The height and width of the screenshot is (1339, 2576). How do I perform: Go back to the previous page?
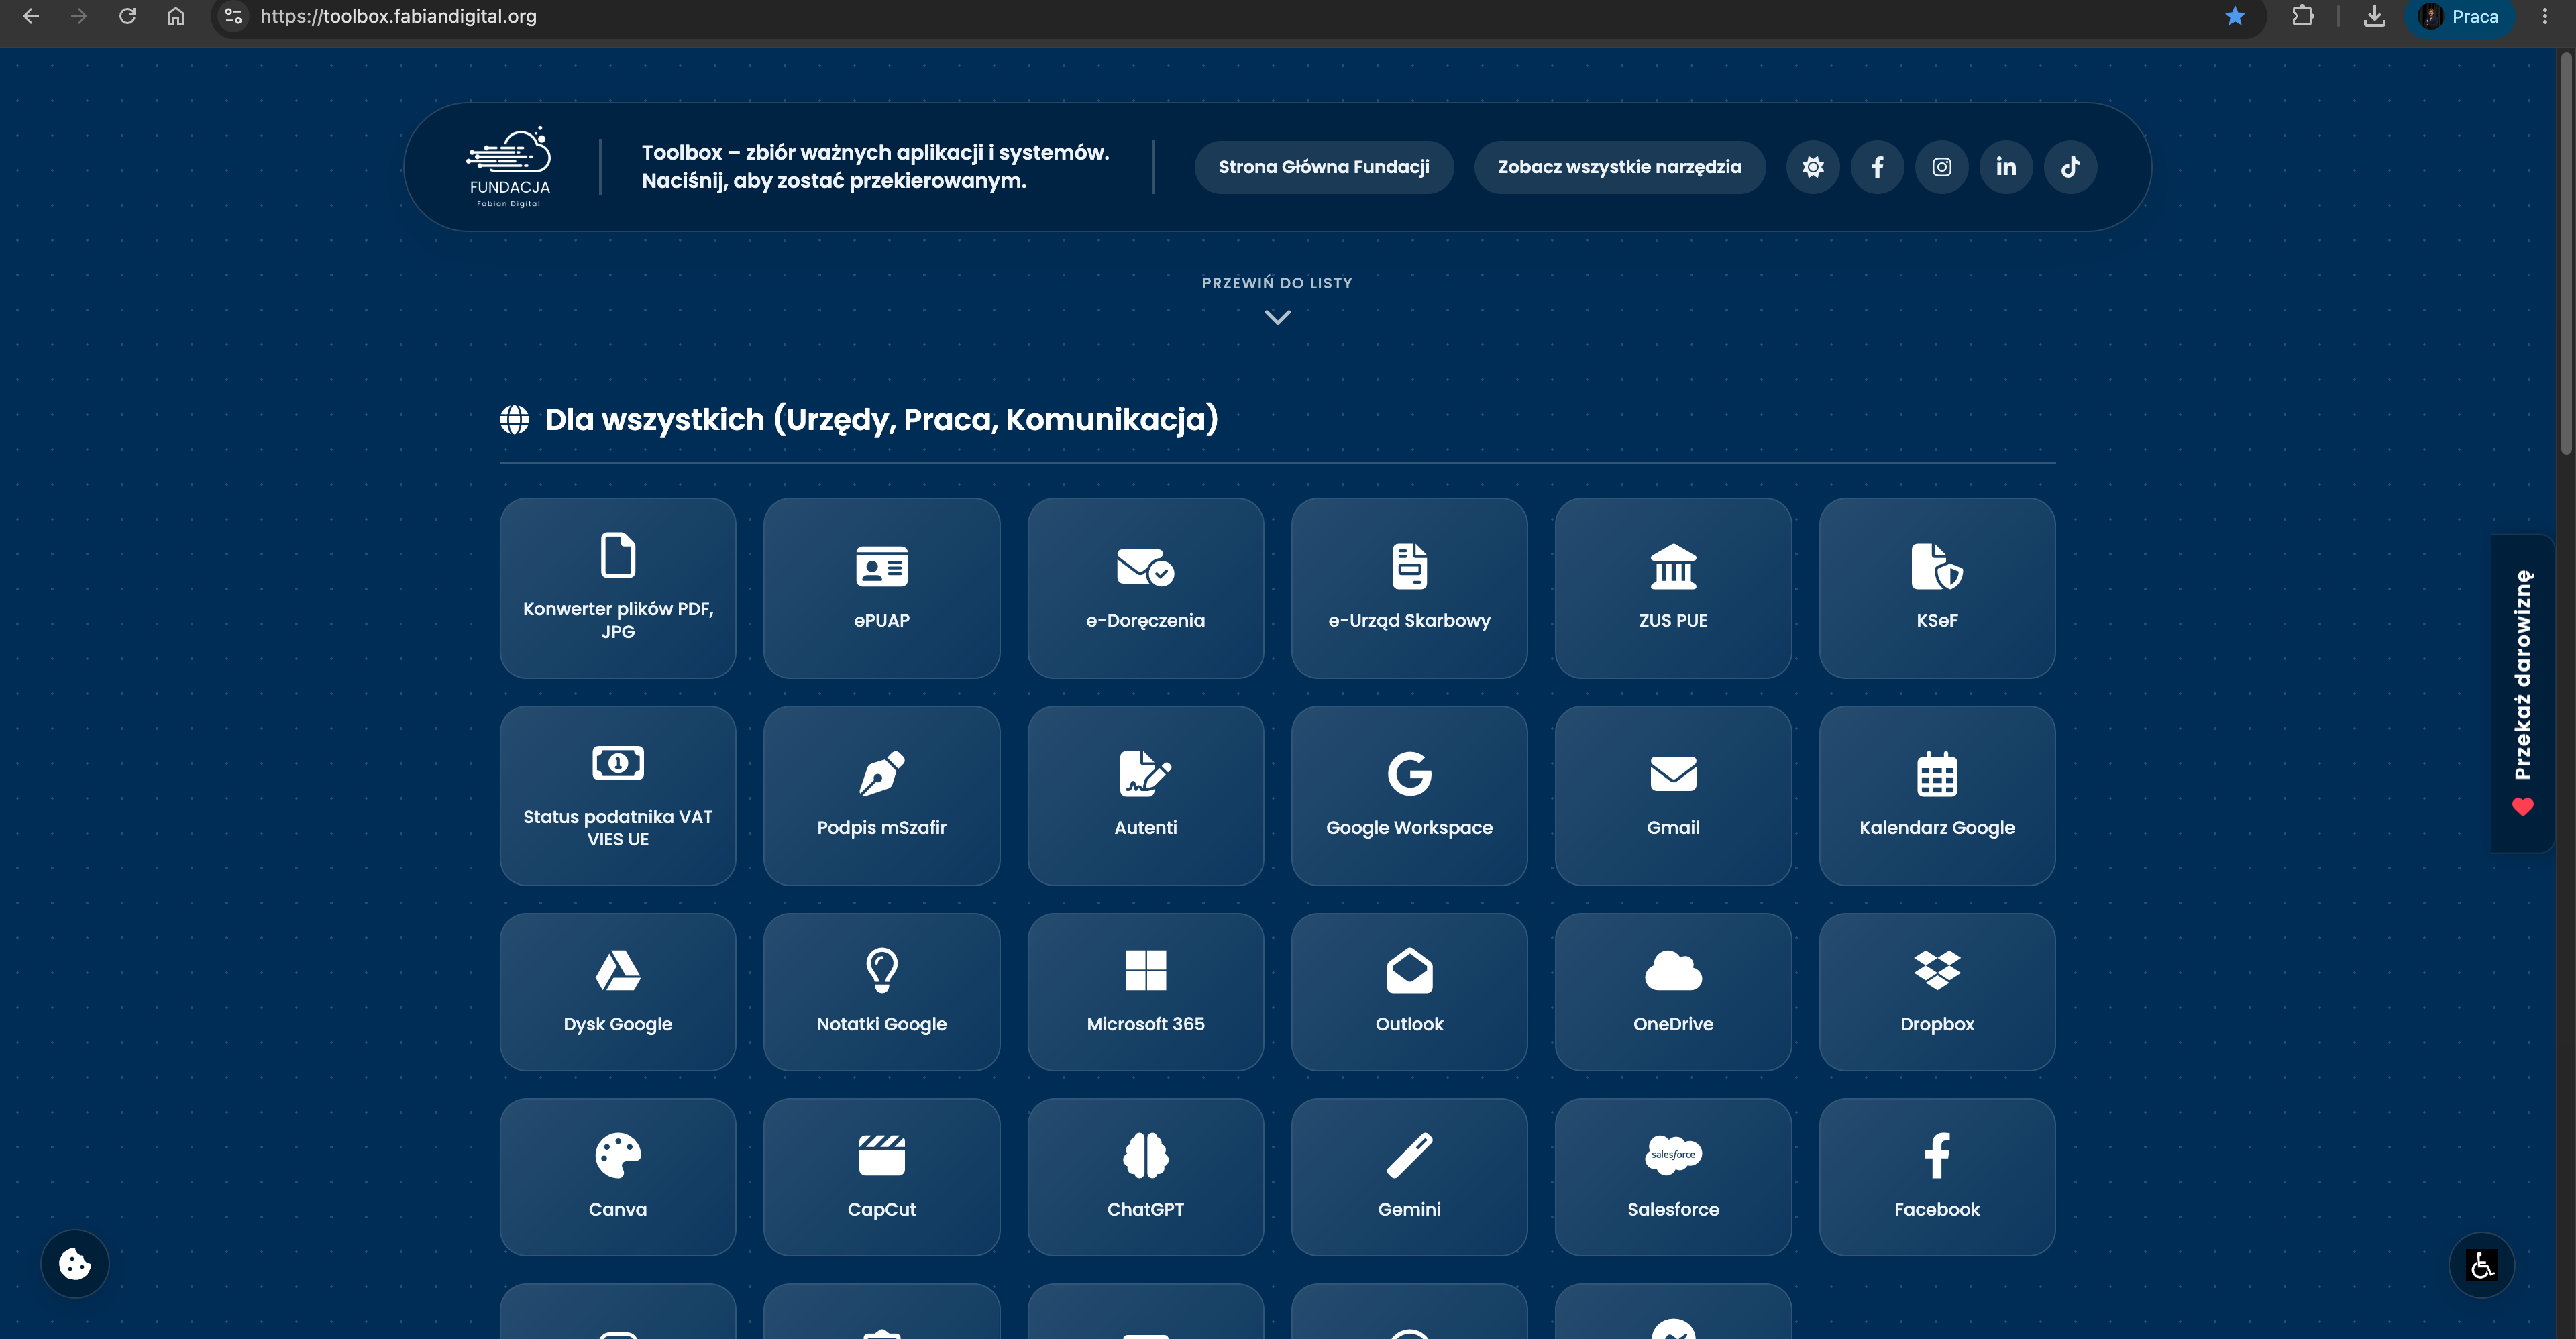click(31, 16)
